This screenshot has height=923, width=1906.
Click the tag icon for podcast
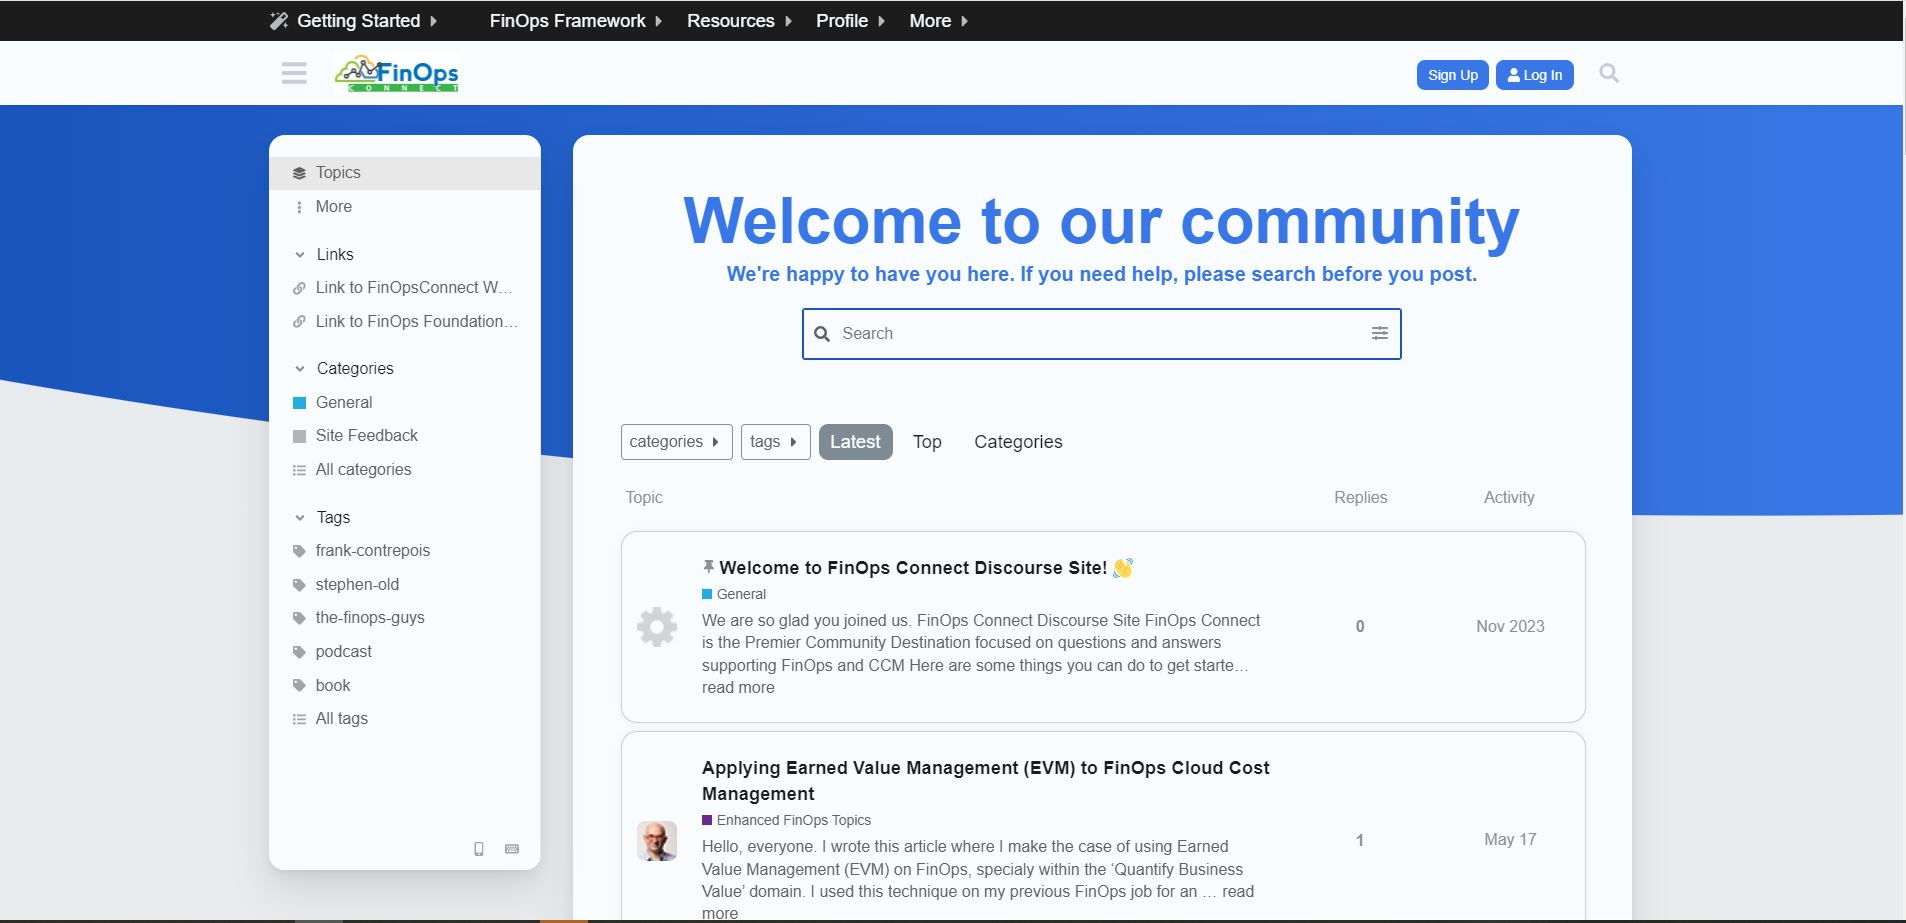point(299,652)
